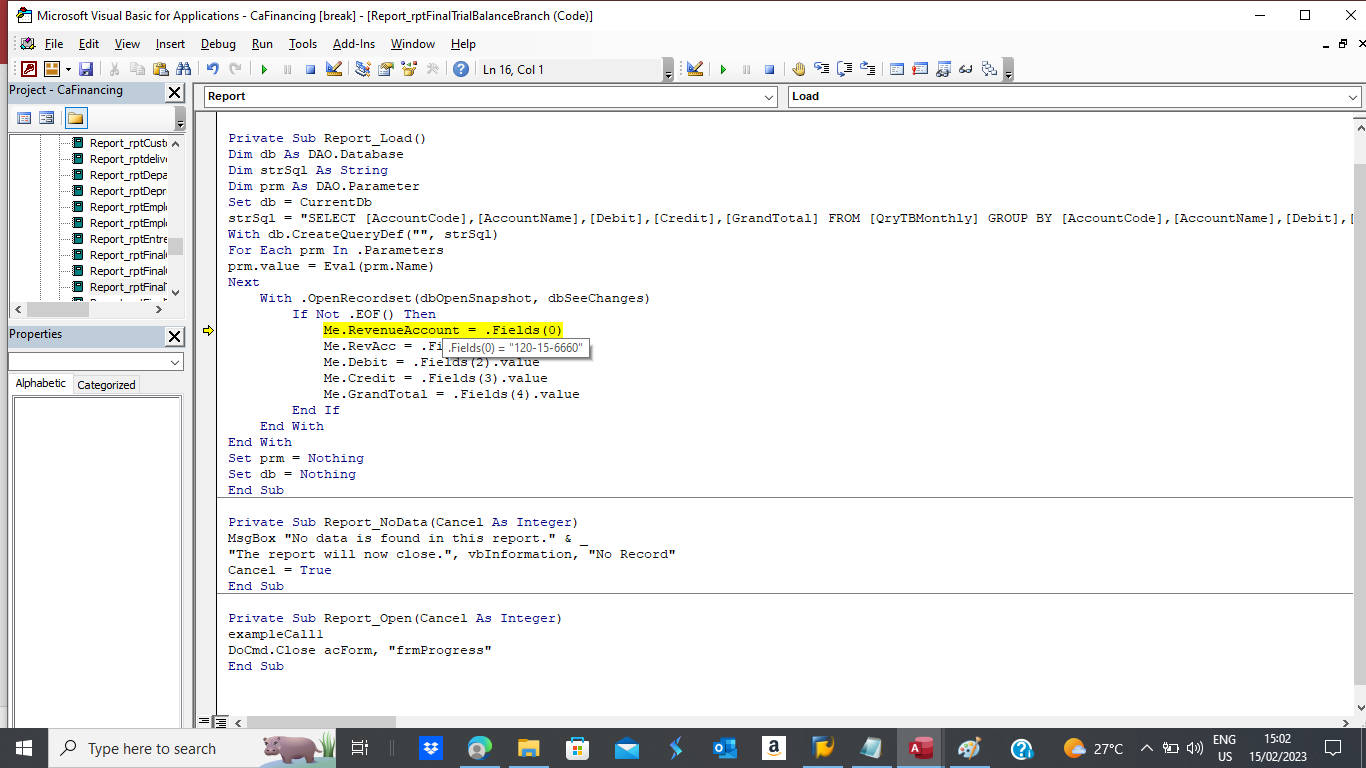Open the Locals Window icon
The image size is (1366, 768).
click(896, 69)
